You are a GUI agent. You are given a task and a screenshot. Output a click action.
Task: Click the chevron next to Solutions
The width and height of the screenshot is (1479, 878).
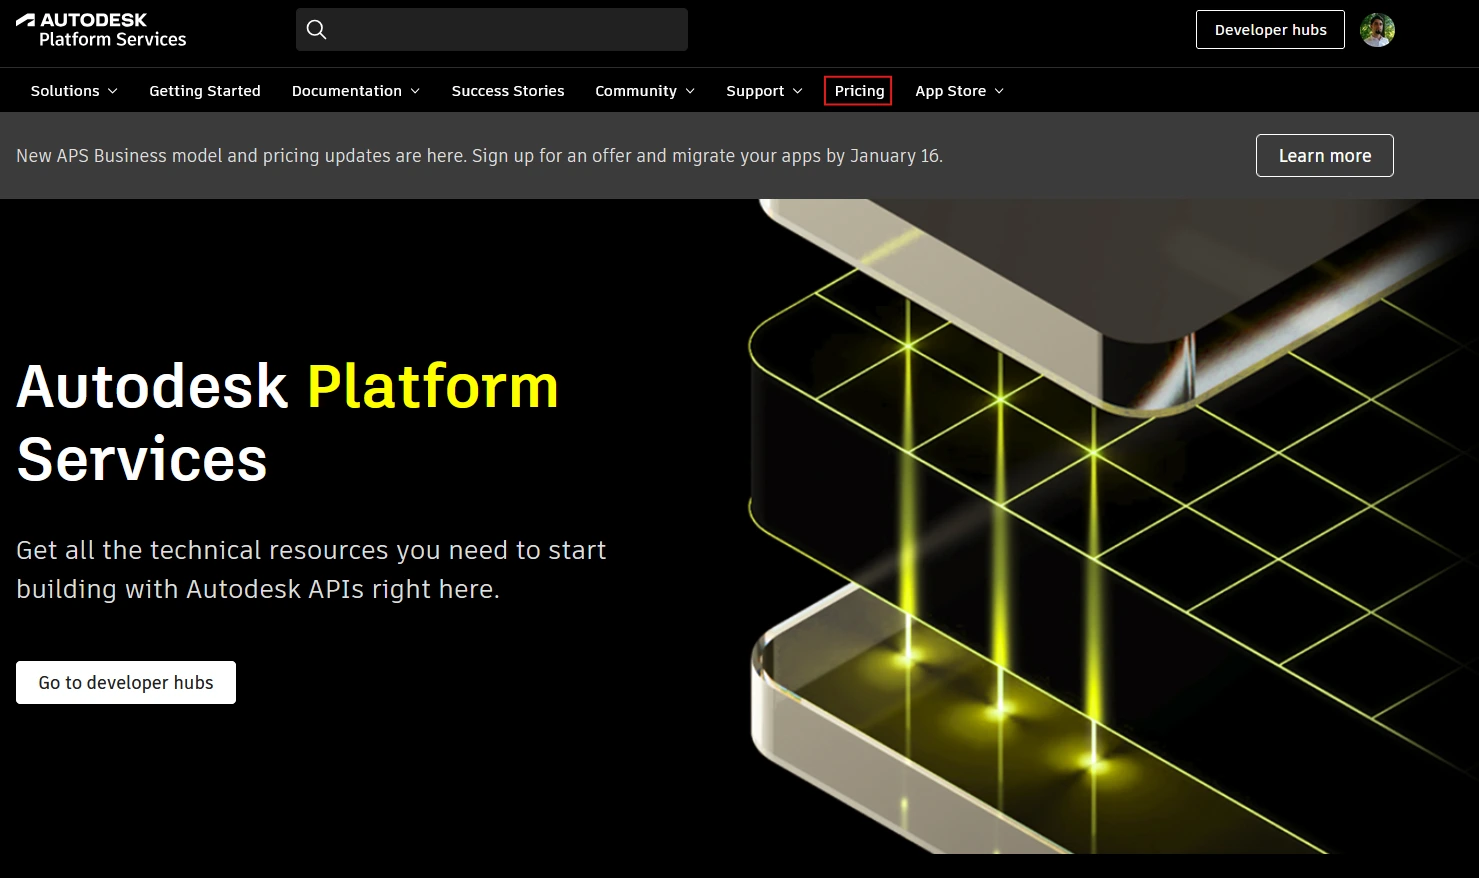click(113, 91)
